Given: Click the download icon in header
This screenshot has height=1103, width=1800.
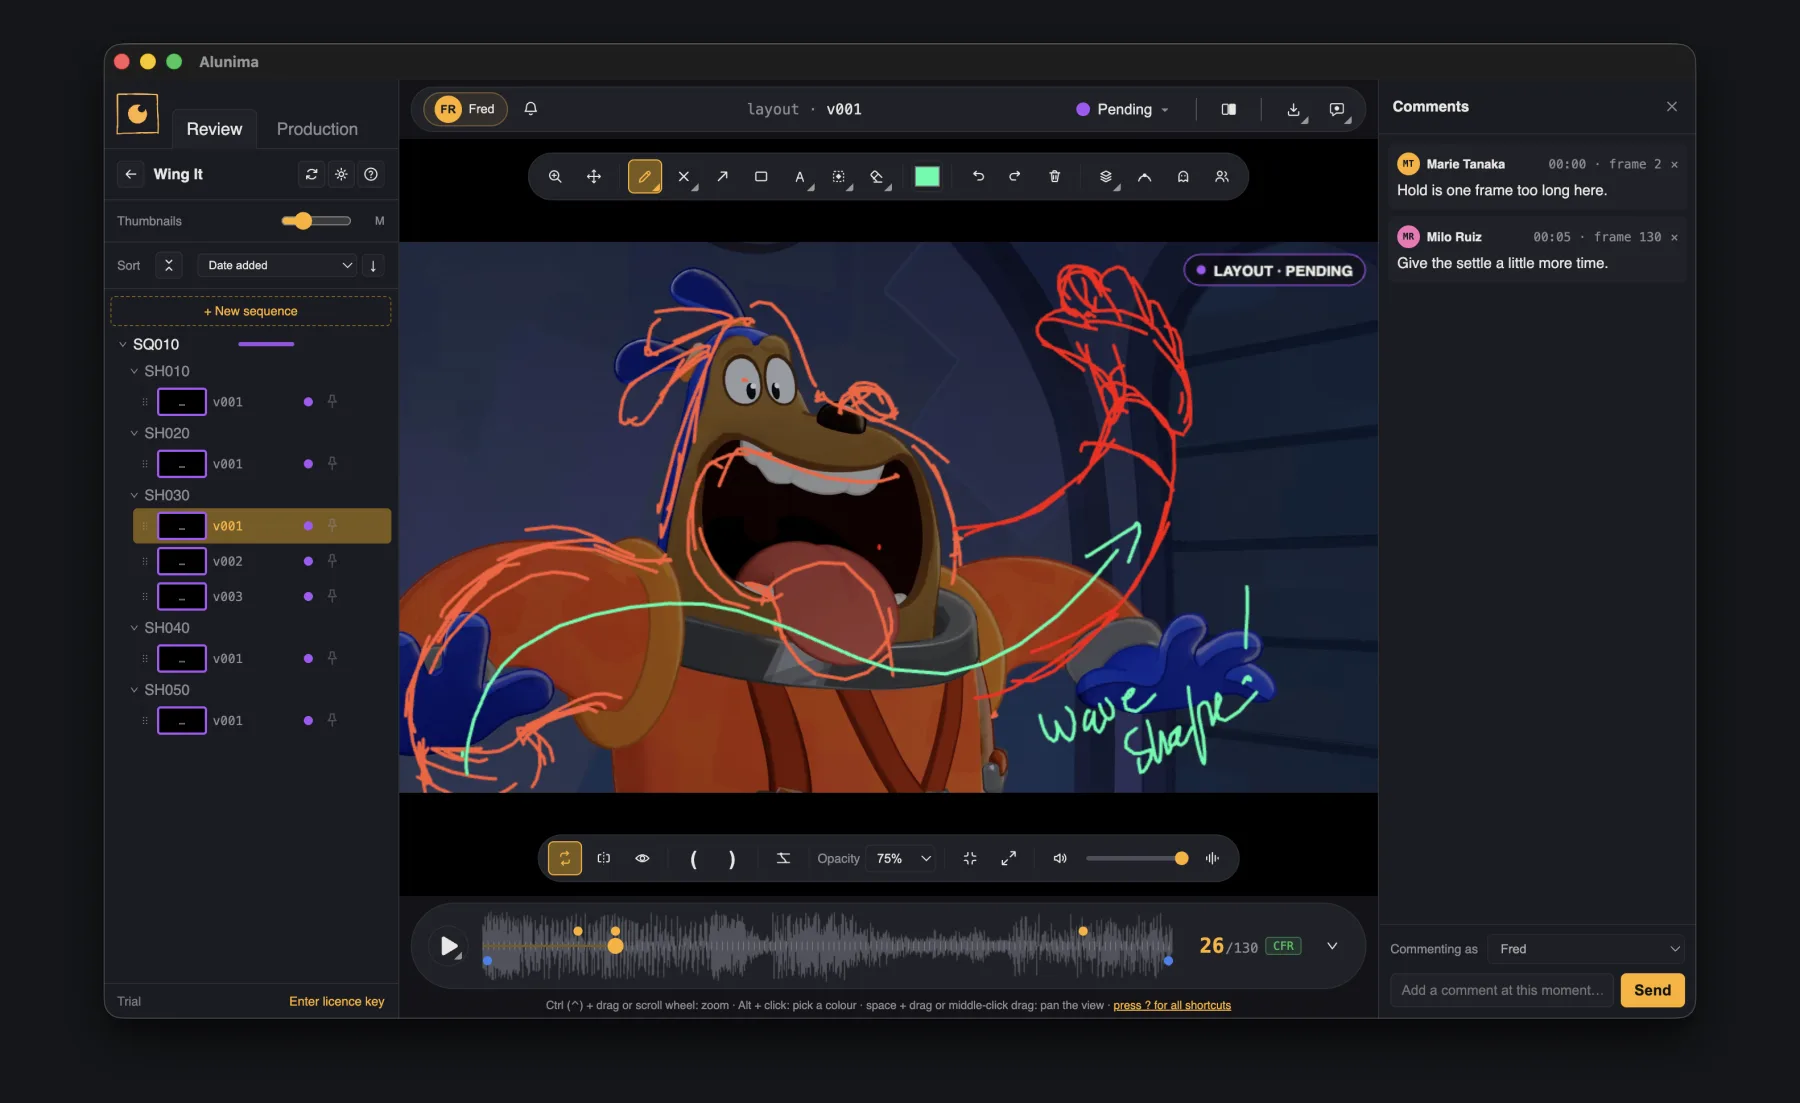Looking at the screenshot, I should click(x=1294, y=110).
